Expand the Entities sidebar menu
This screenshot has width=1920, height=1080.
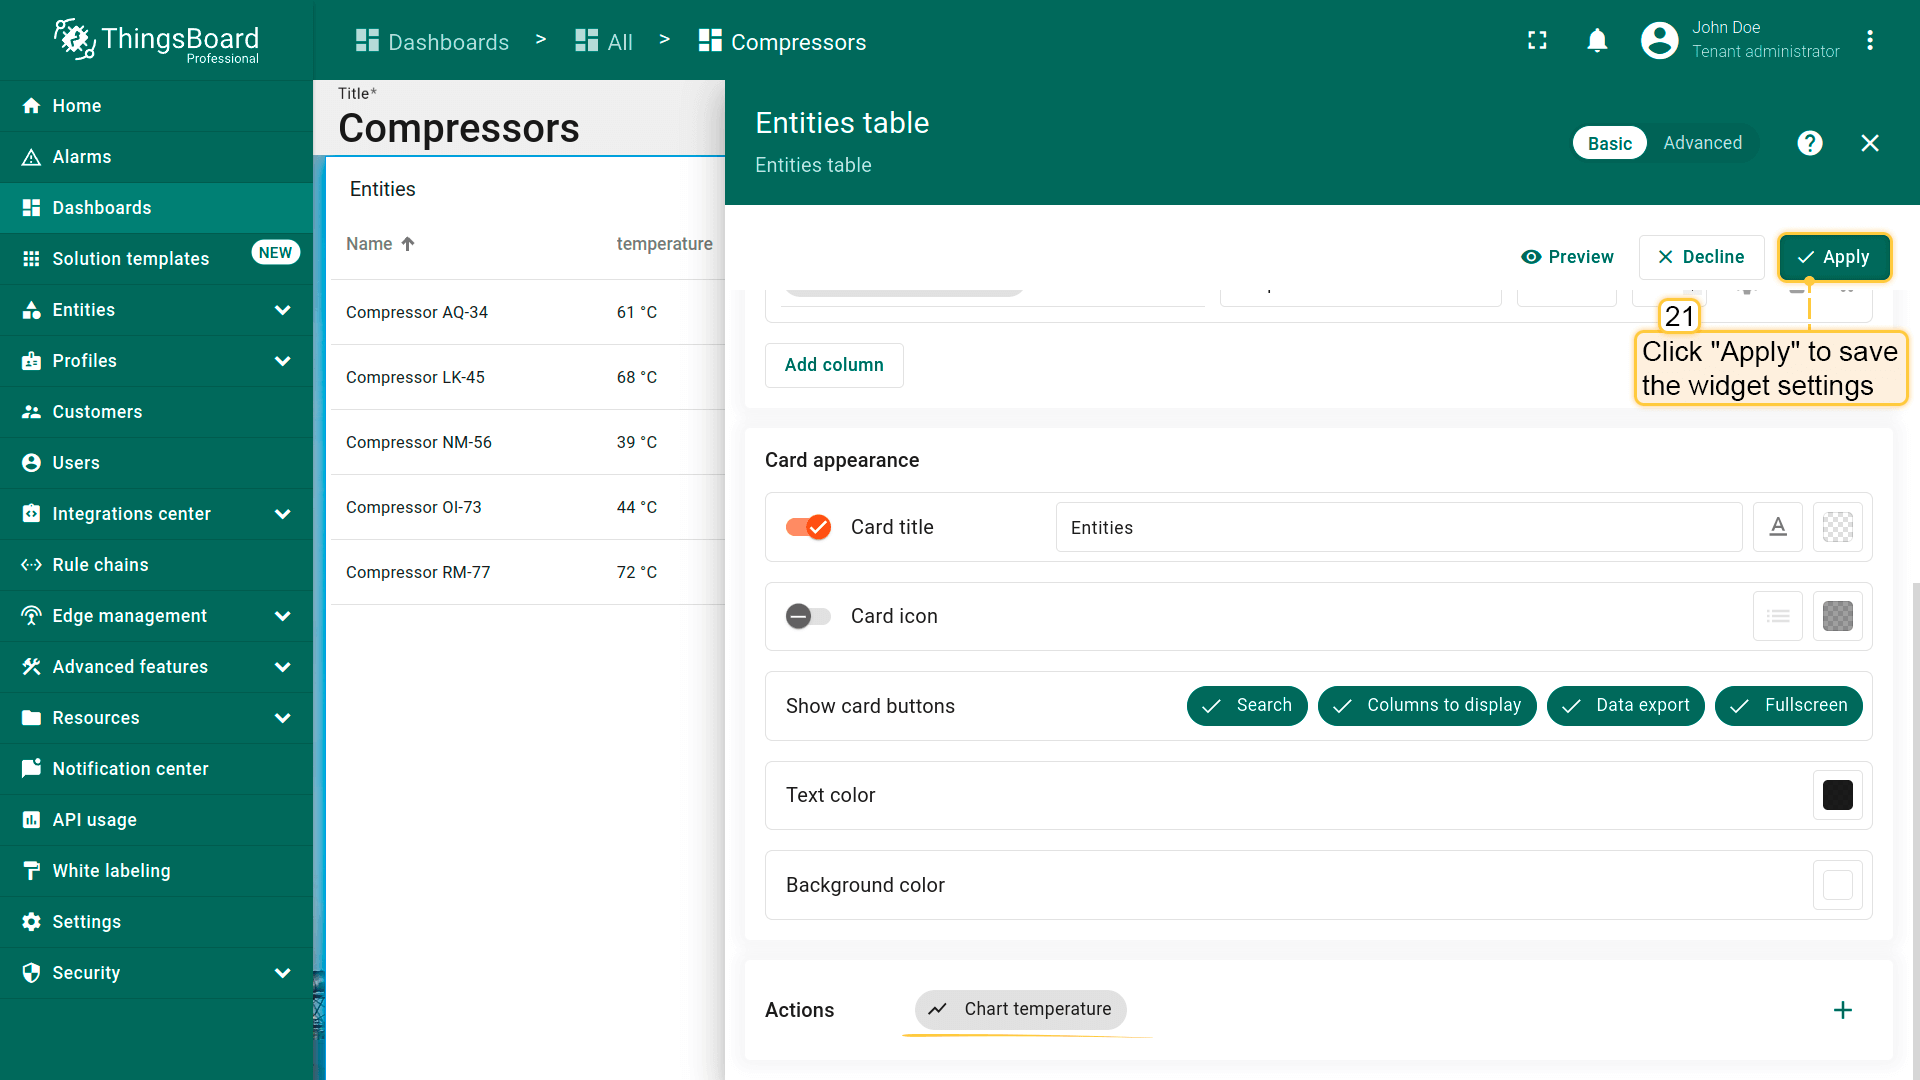tap(283, 310)
